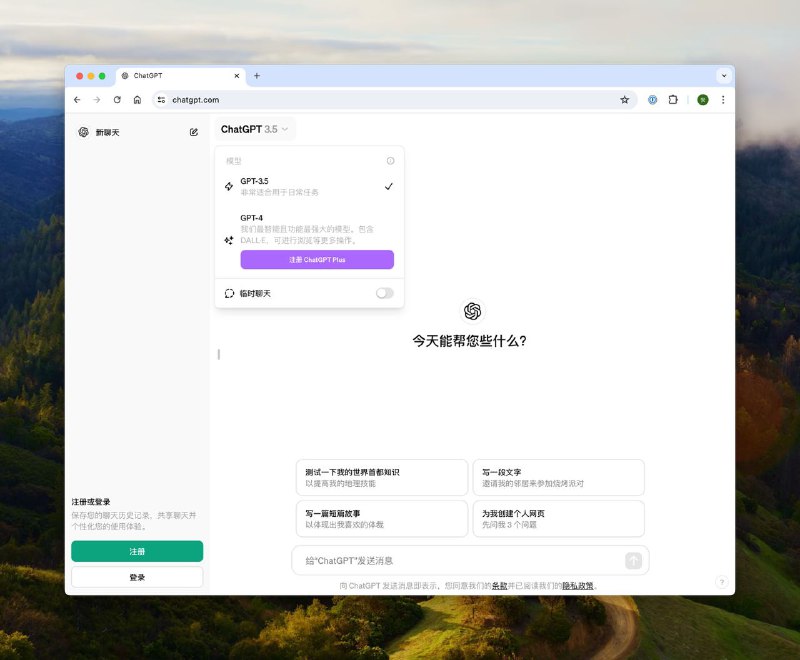Reload the ChatGPT page
The width and height of the screenshot is (800, 660).
[117, 100]
